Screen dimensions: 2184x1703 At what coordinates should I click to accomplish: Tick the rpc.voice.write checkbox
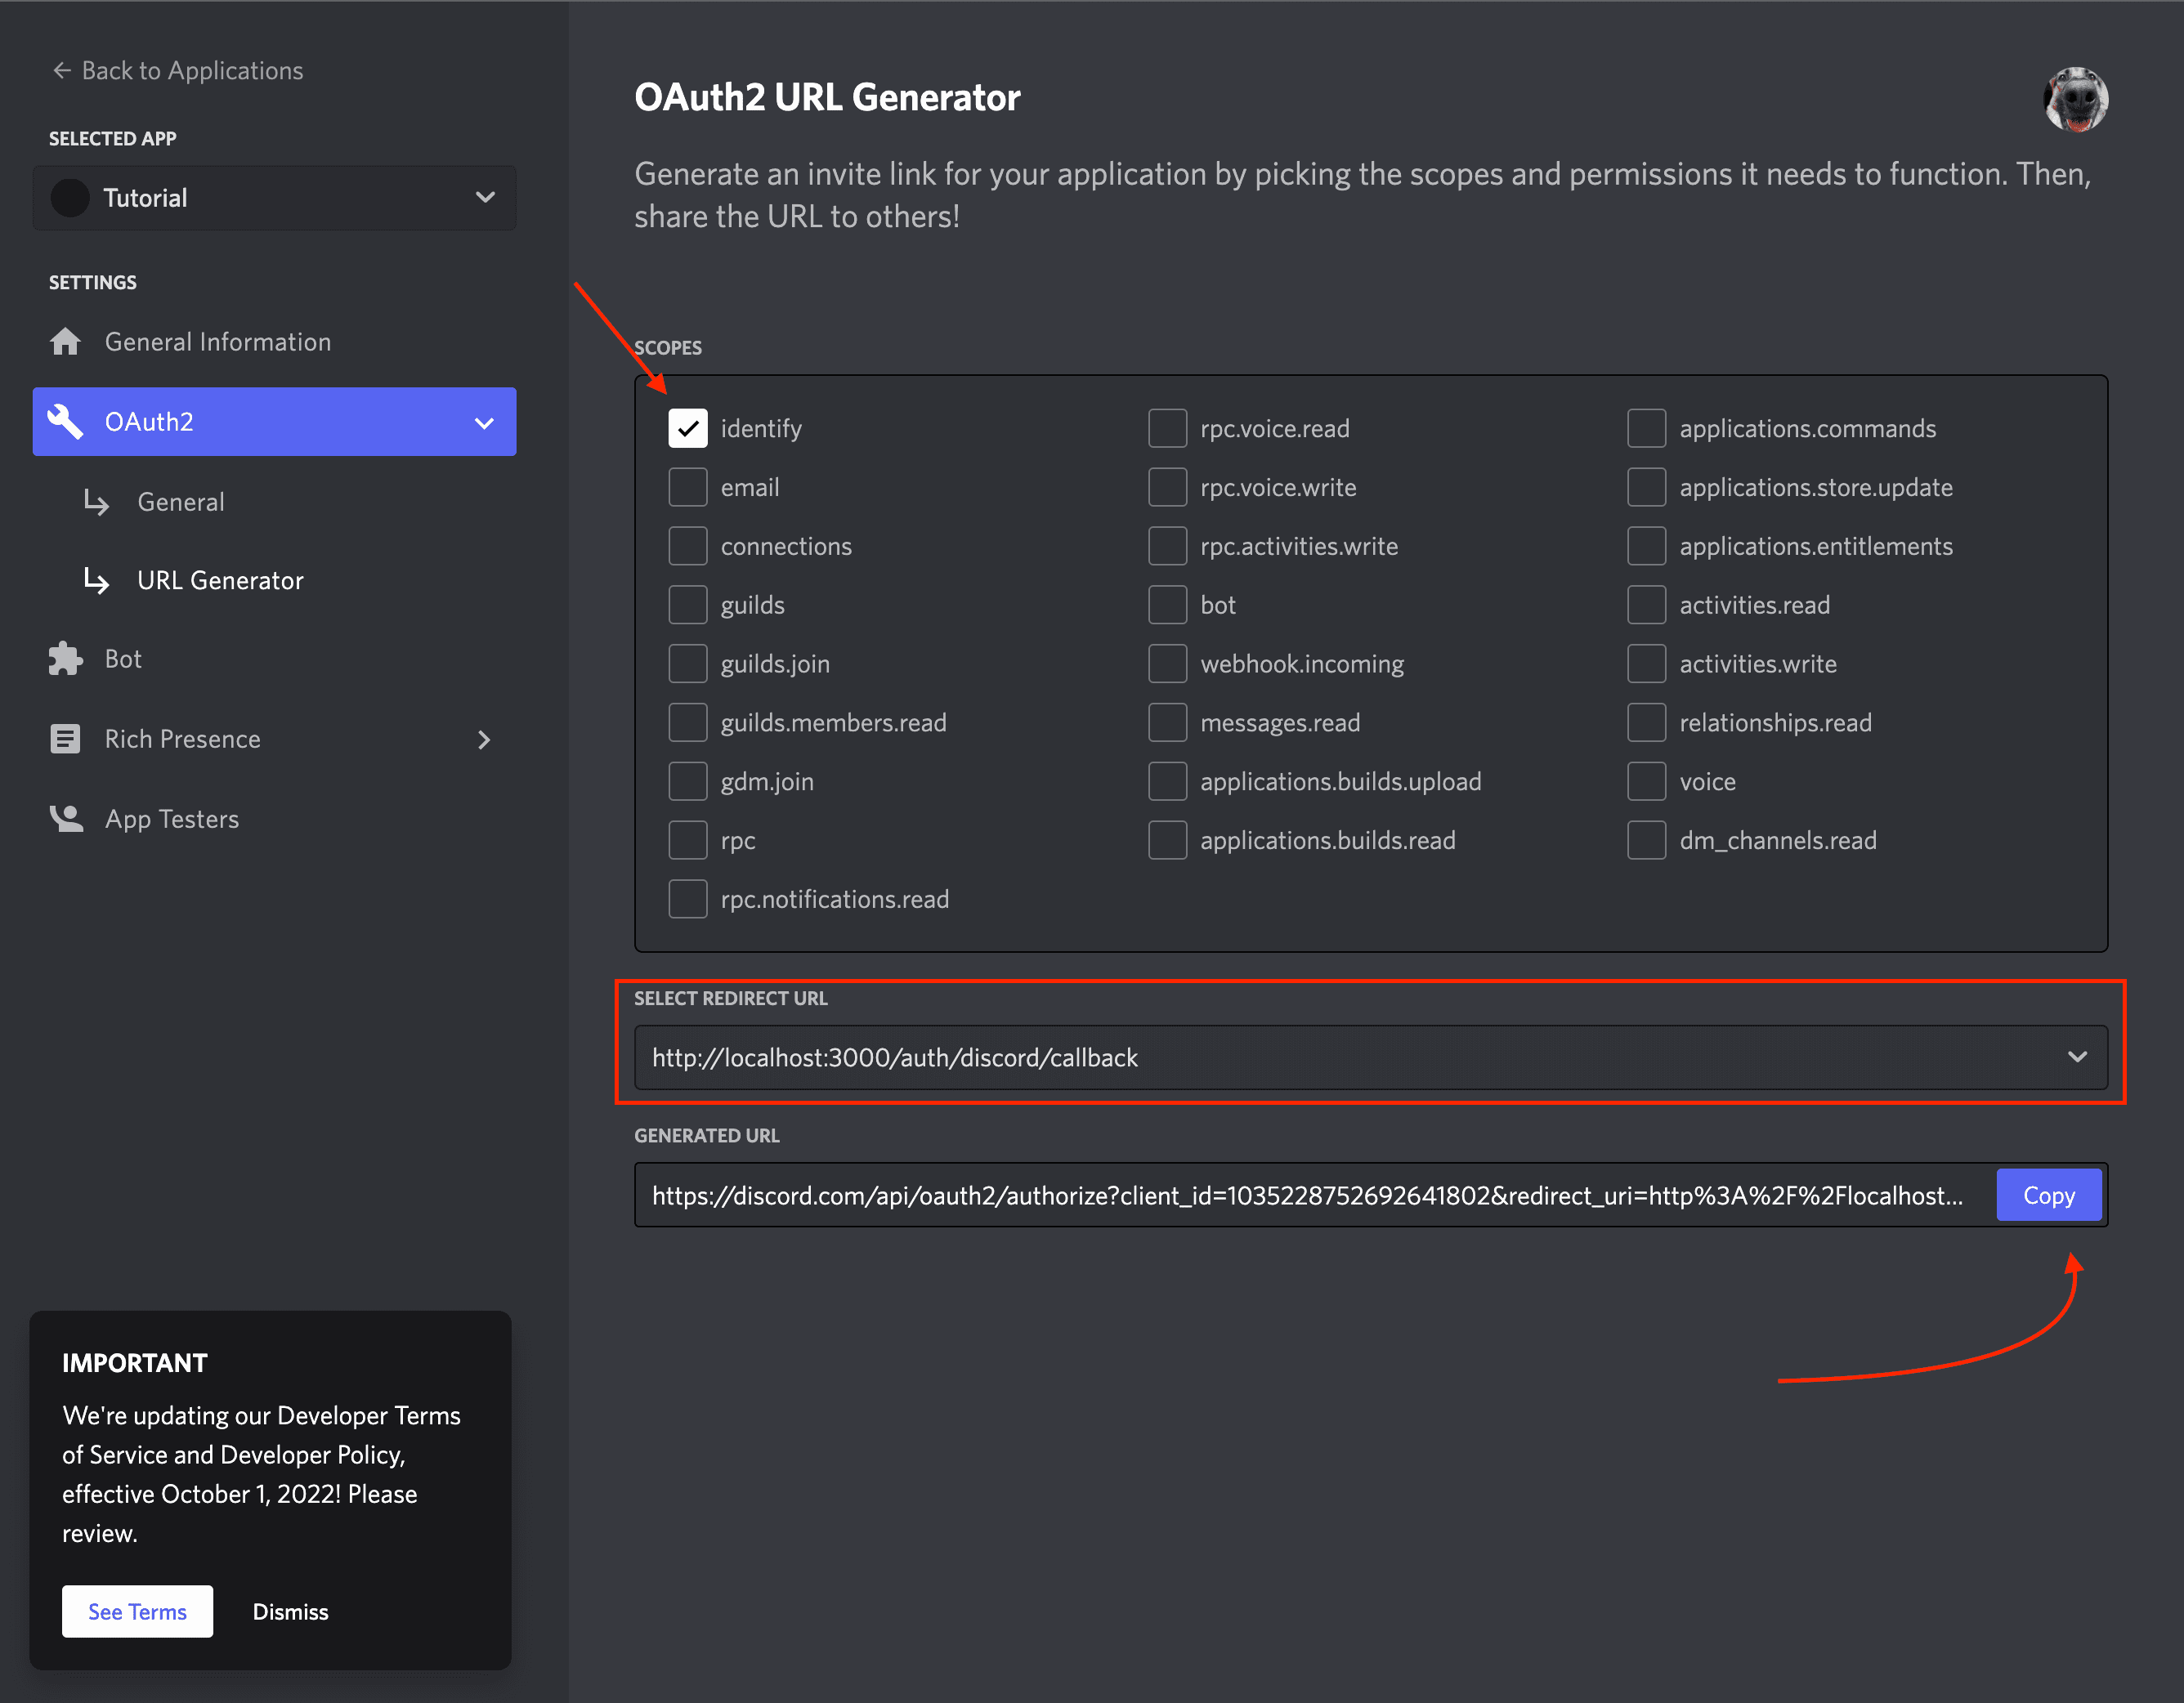click(1167, 487)
